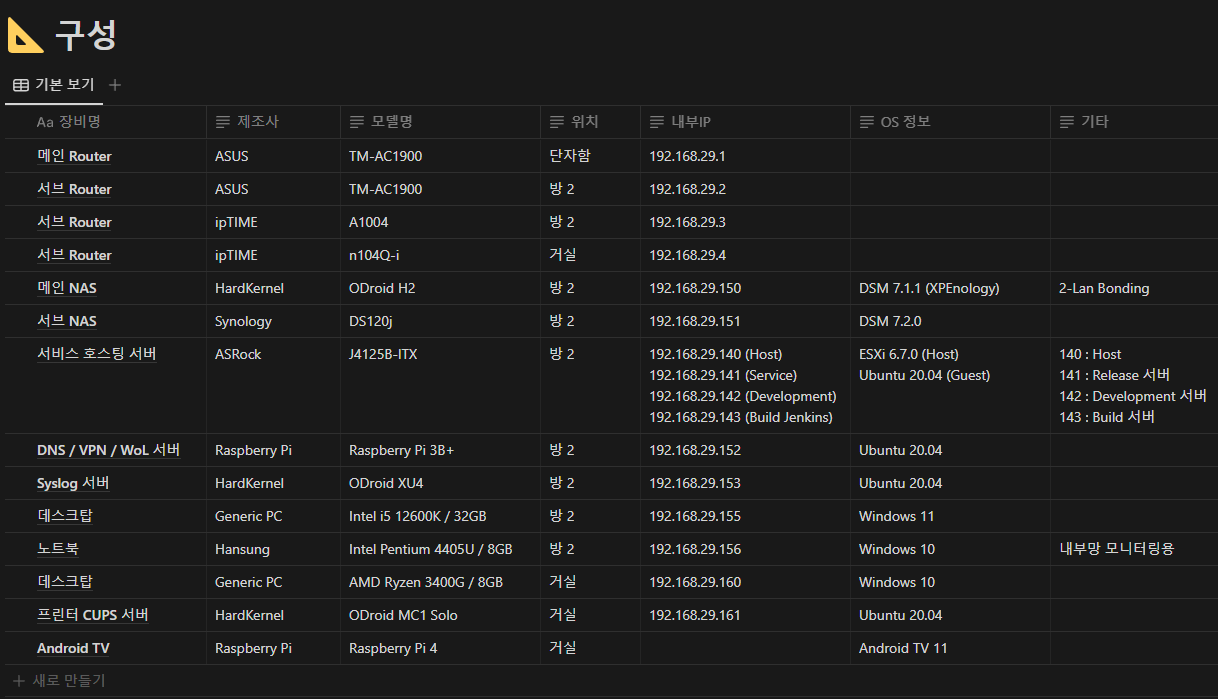Select the 192.168.29.155 IP cell
The height and width of the screenshot is (699, 1218).
click(745, 515)
